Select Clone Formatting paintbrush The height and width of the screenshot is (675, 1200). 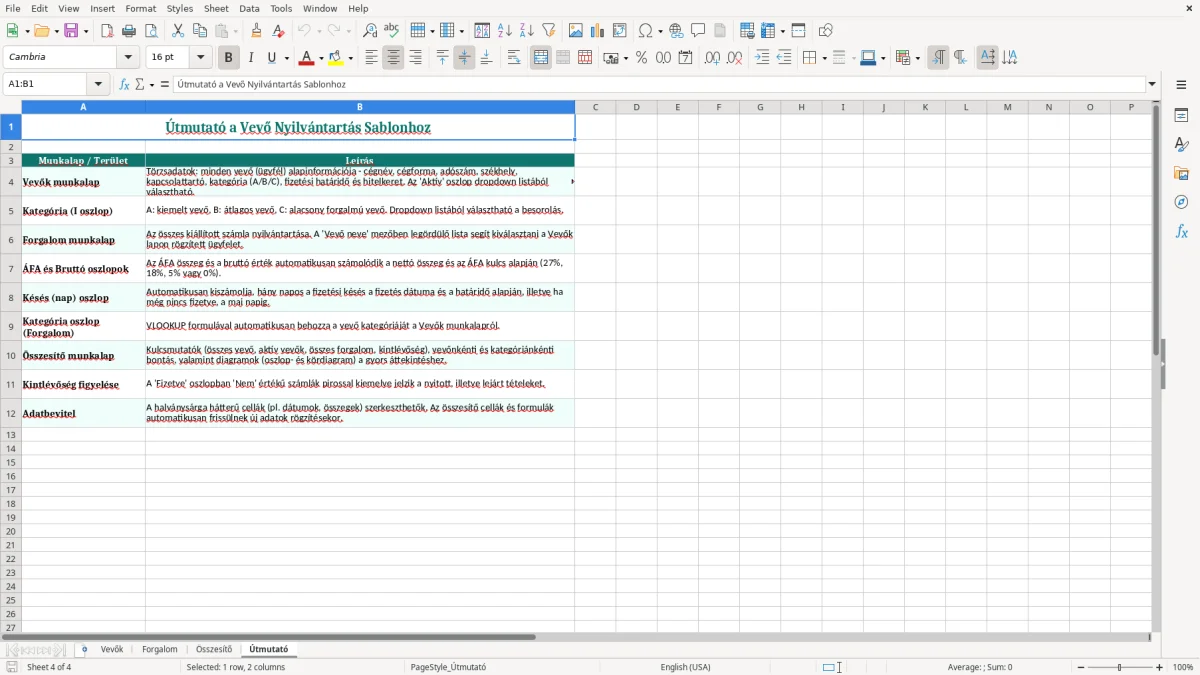coord(256,31)
